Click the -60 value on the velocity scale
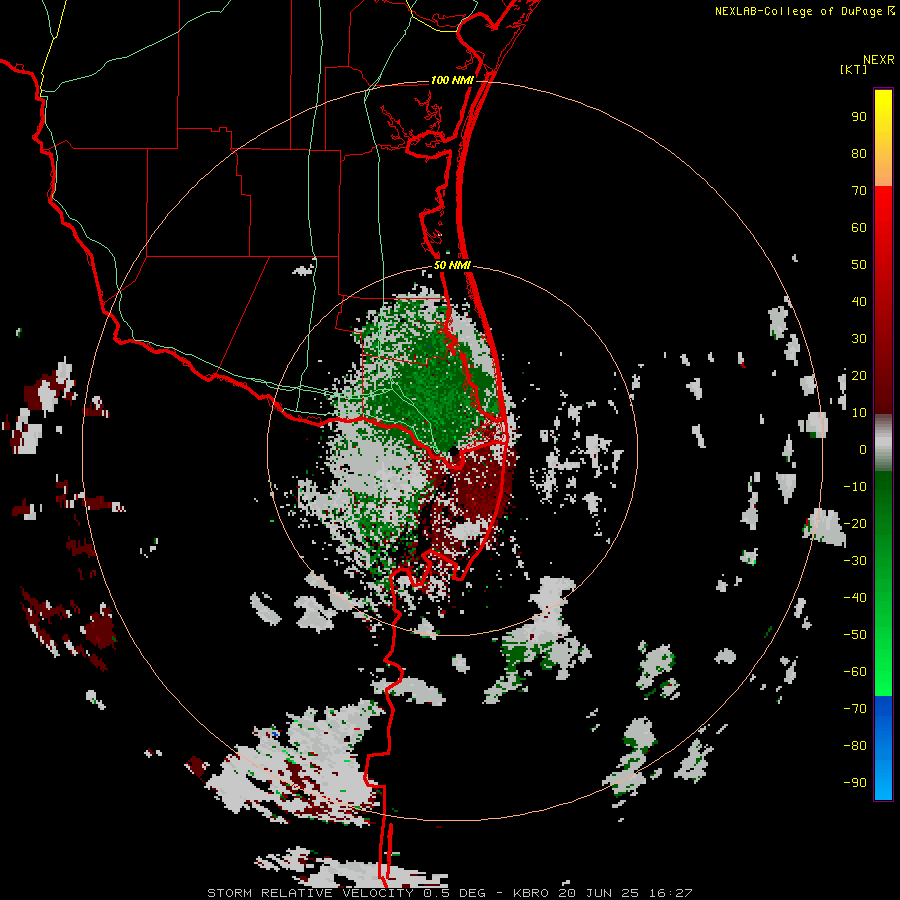This screenshot has height=900, width=900. (x=855, y=672)
